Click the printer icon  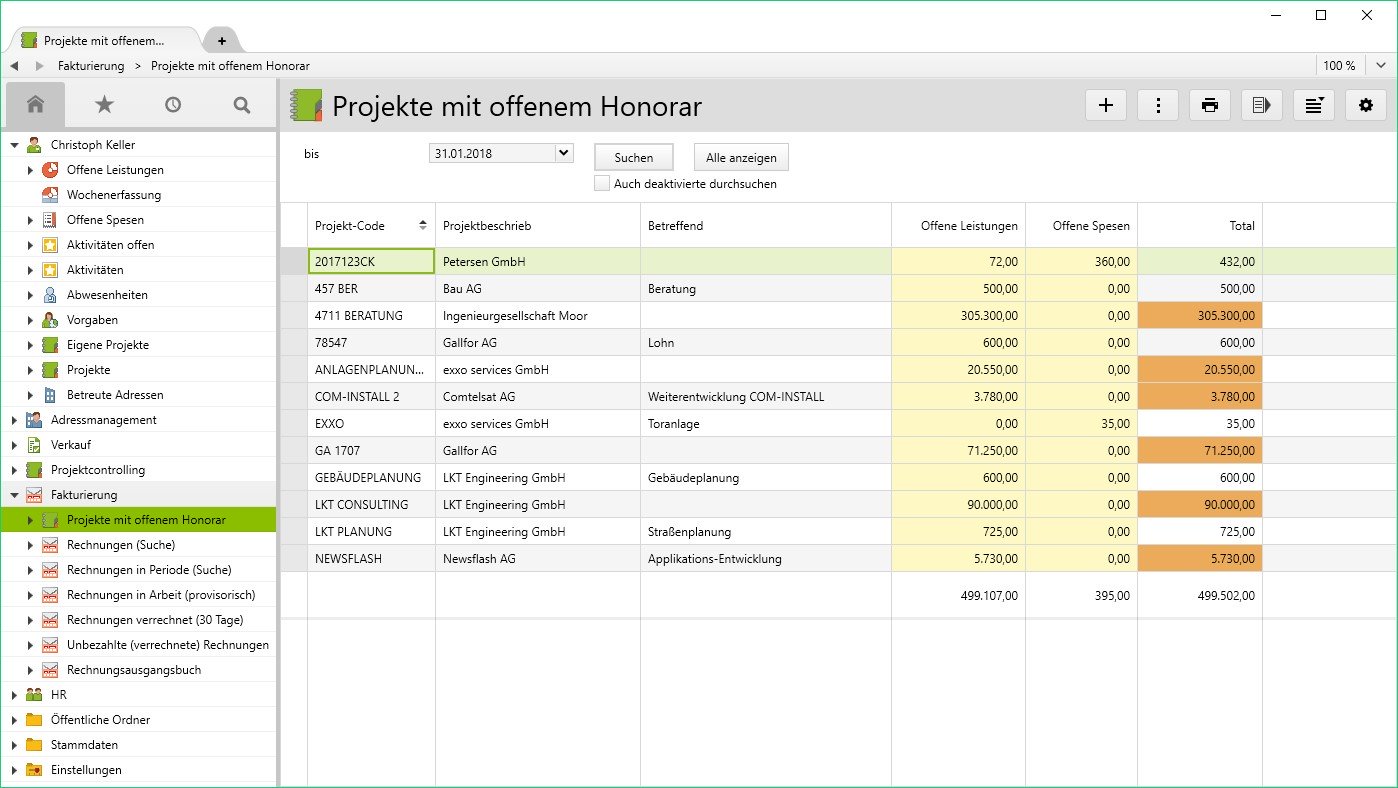(x=1210, y=105)
